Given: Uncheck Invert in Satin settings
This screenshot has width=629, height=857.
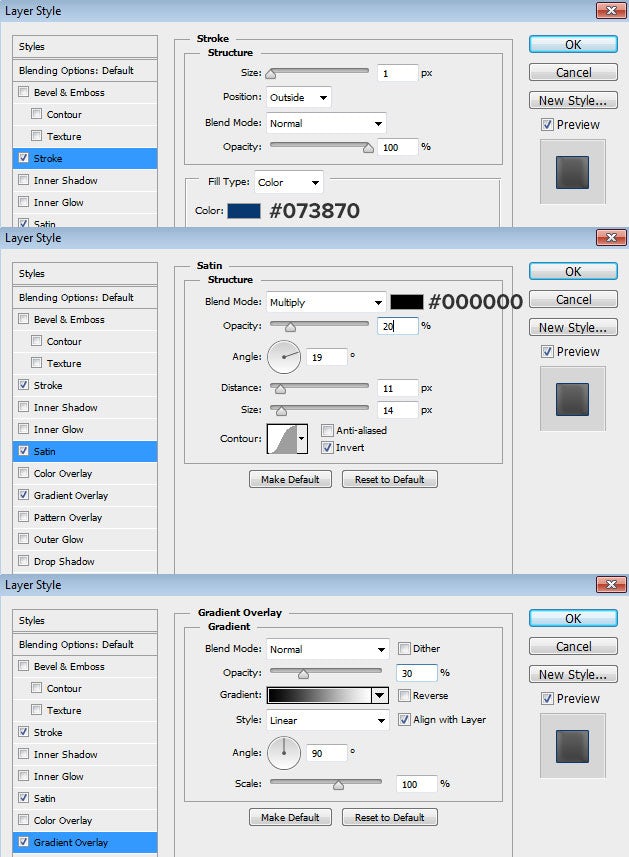Looking at the screenshot, I should [x=327, y=447].
